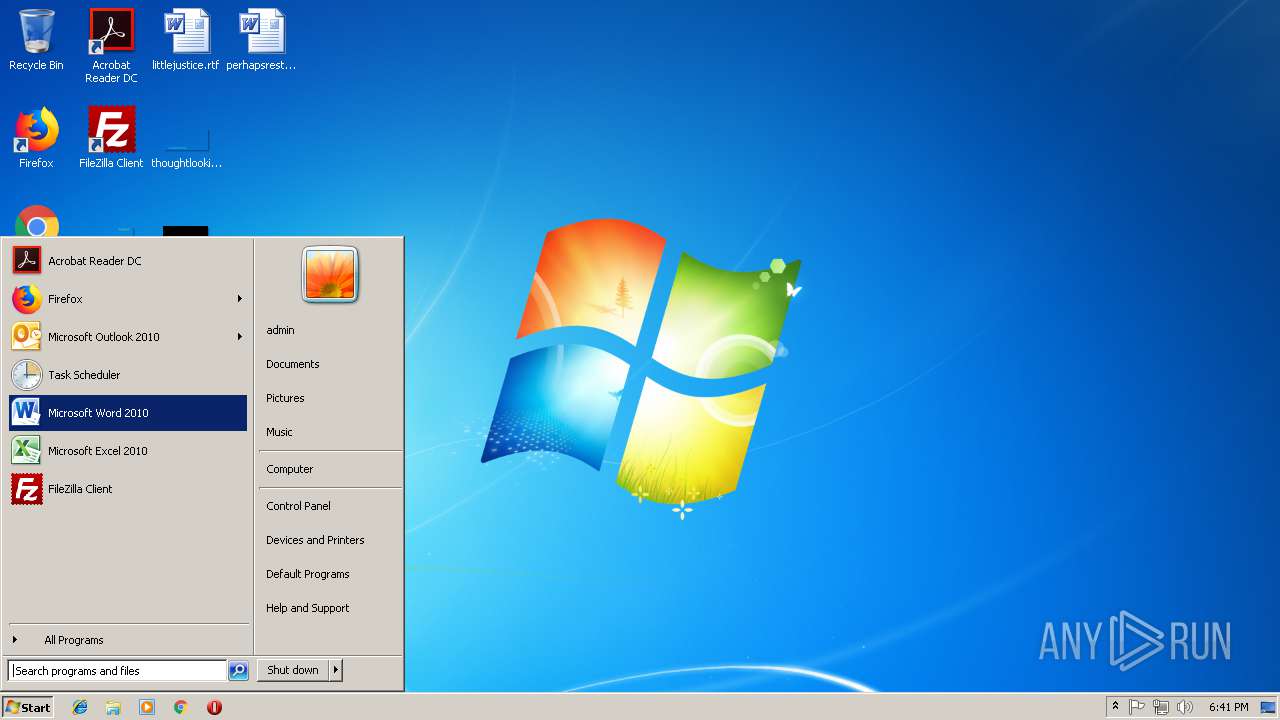Select the Acrobat Reader DC desktop shortcut
The height and width of the screenshot is (720, 1280).
(111, 46)
